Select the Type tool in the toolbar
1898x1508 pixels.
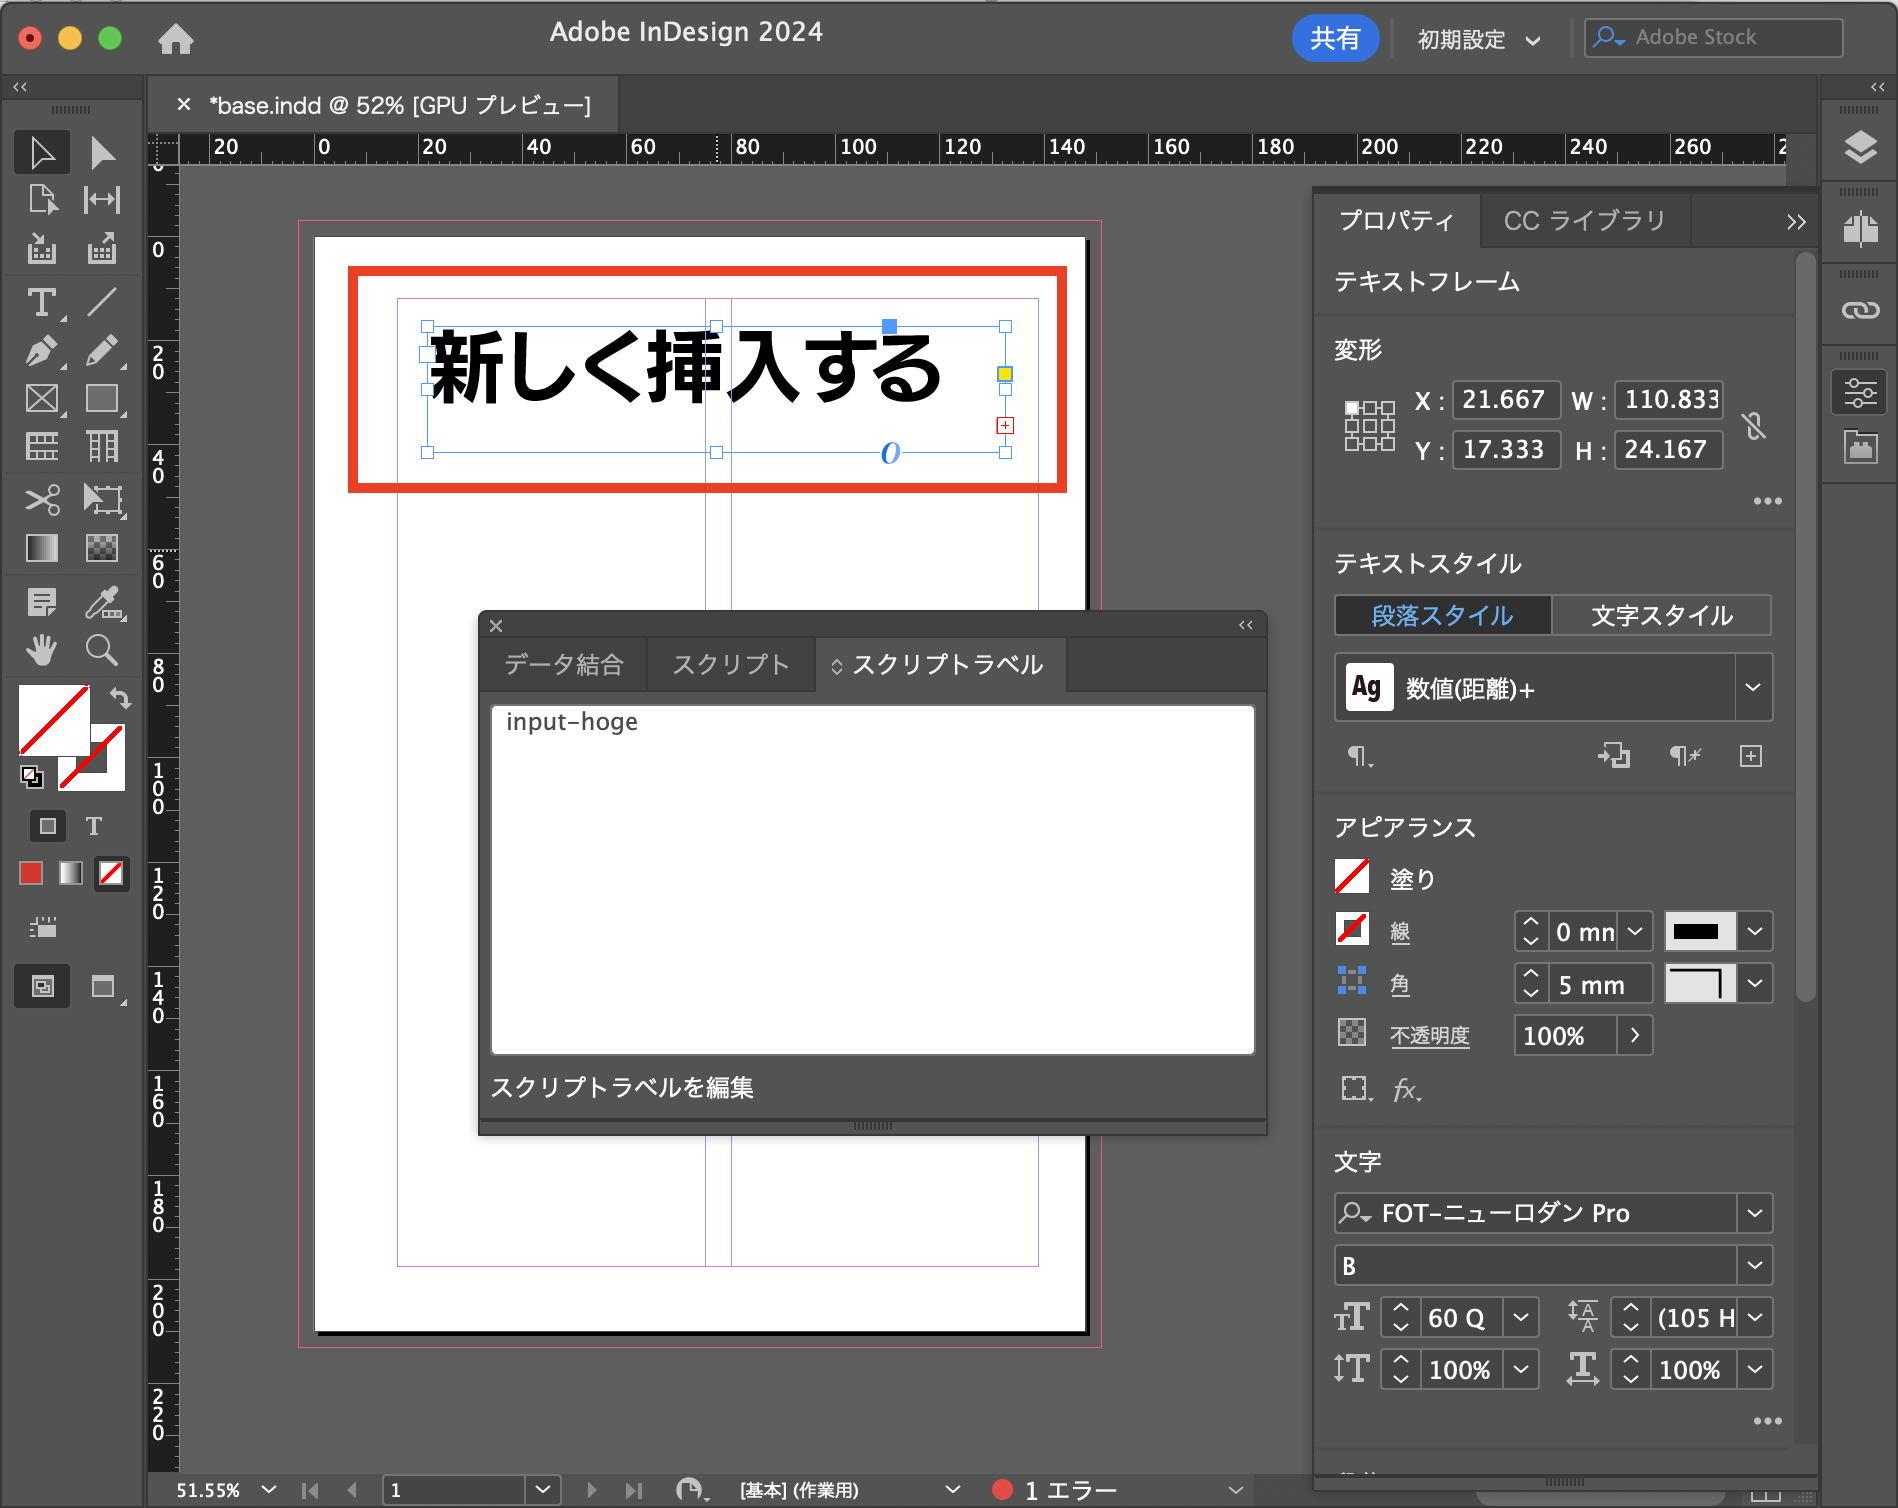click(x=41, y=302)
